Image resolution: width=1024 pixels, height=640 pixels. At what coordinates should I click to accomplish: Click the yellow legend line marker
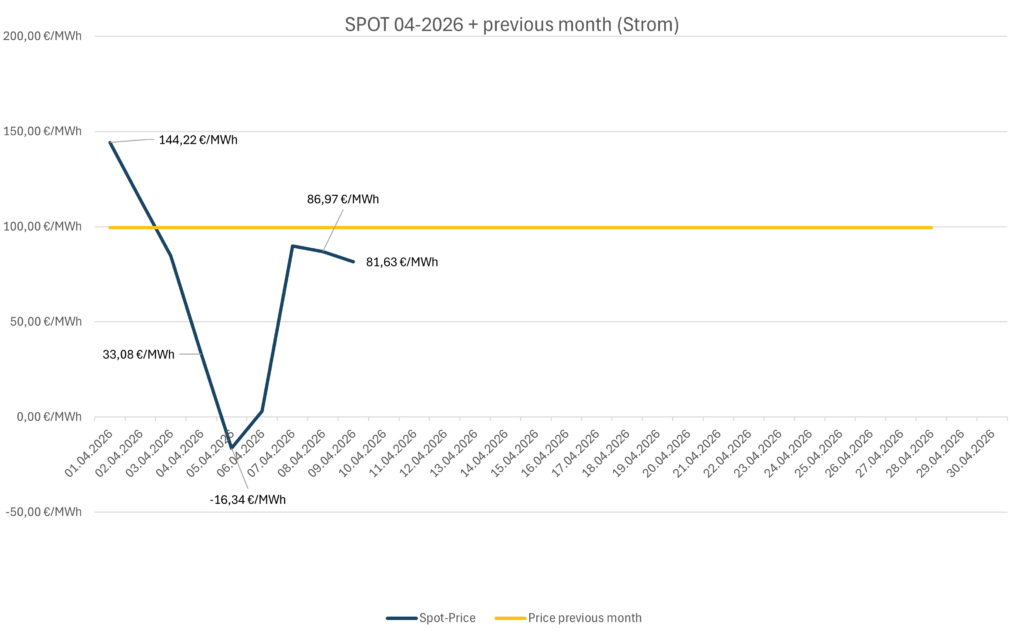(509, 618)
